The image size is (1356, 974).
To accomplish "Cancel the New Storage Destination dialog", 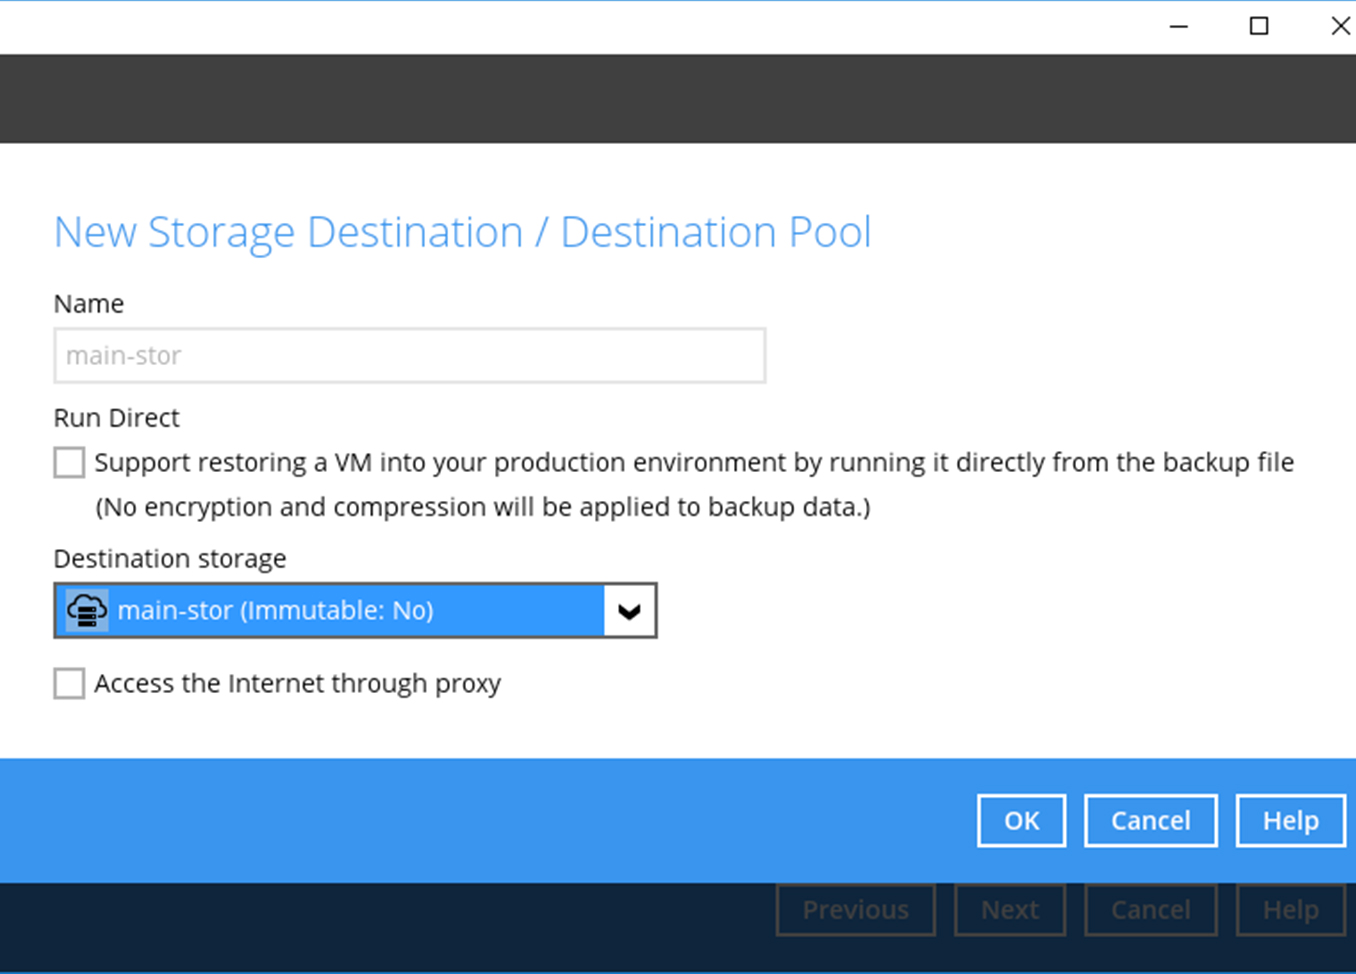I will (x=1150, y=820).
